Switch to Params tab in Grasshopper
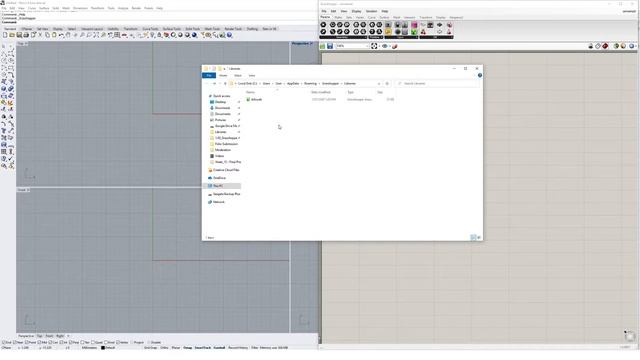Screen dimensions: 640x360 [325, 17]
